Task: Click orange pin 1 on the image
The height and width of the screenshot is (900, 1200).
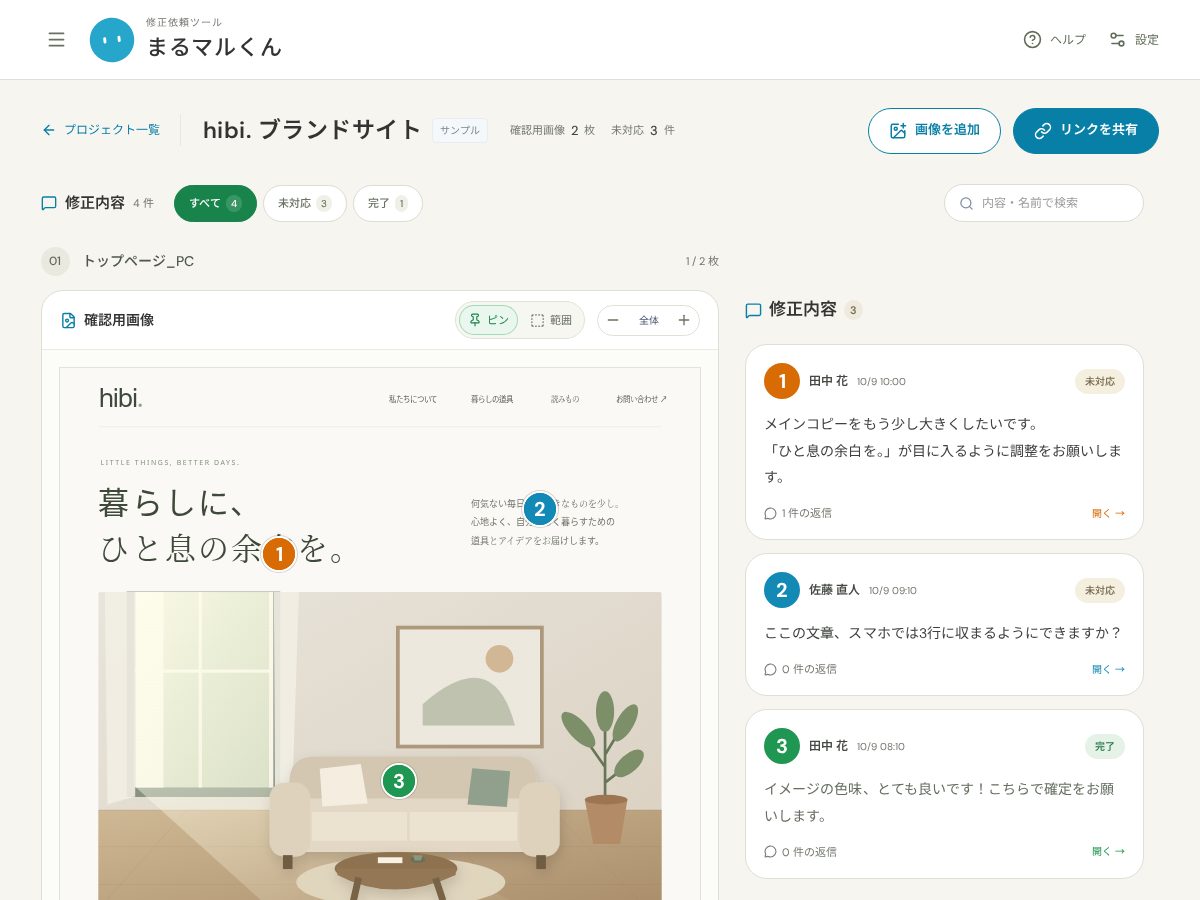Action: point(279,553)
